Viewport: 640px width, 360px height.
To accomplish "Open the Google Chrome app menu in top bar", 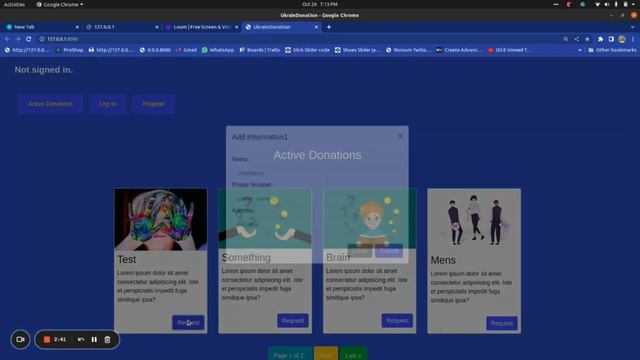I will click(x=60, y=4).
